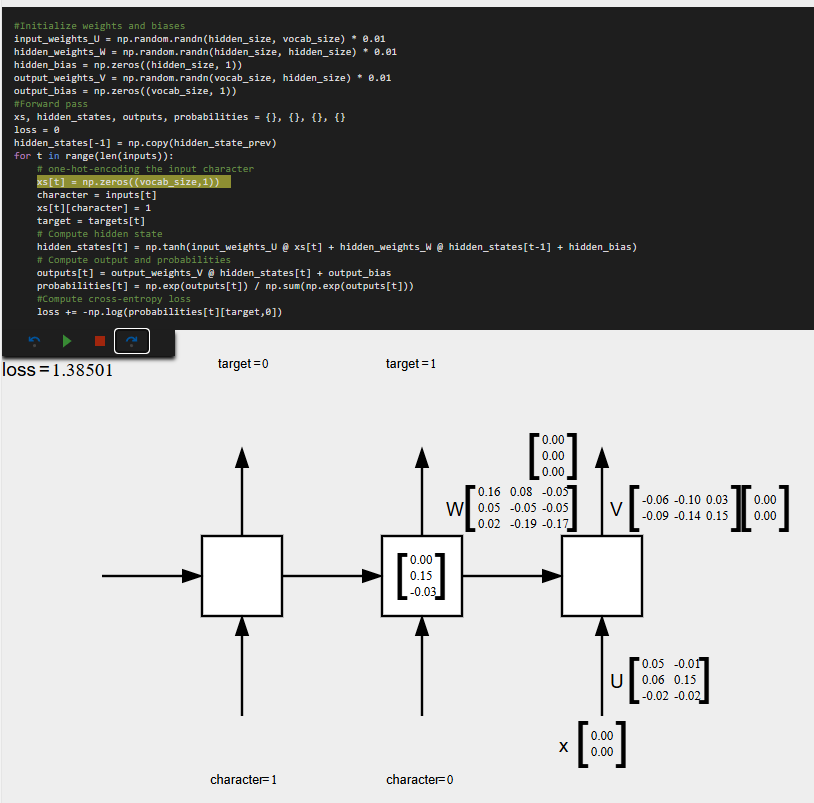814x803 pixels.
Task: Select the V weight matrix label
Action: (x=617, y=508)
